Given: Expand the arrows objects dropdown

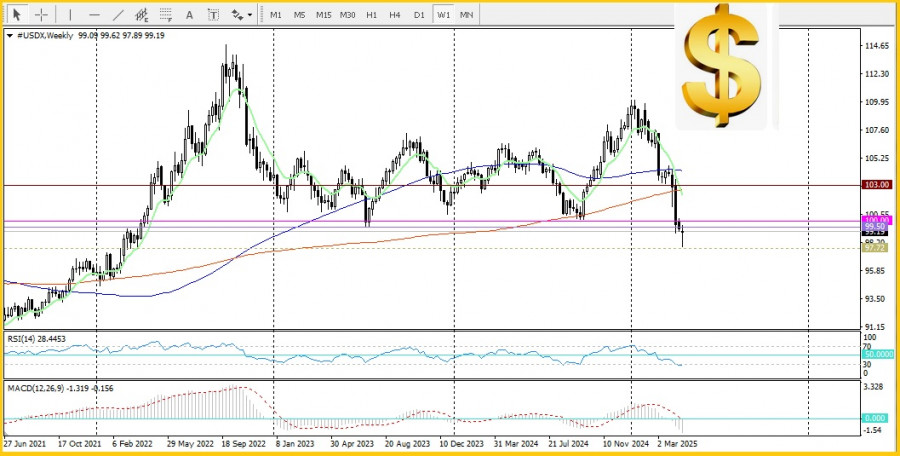Looking at the screenshot, I should click(240, 15).
